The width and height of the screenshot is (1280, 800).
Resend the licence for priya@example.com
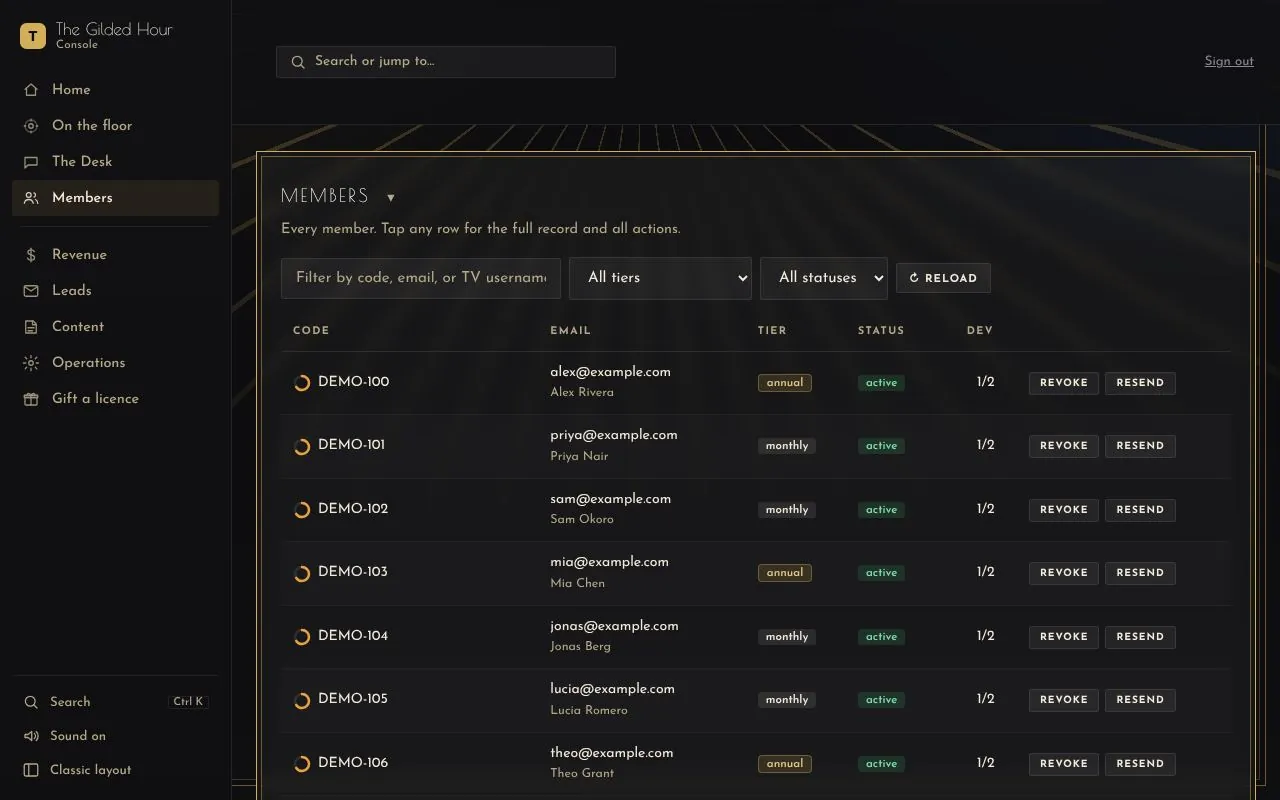(1140, 446)
